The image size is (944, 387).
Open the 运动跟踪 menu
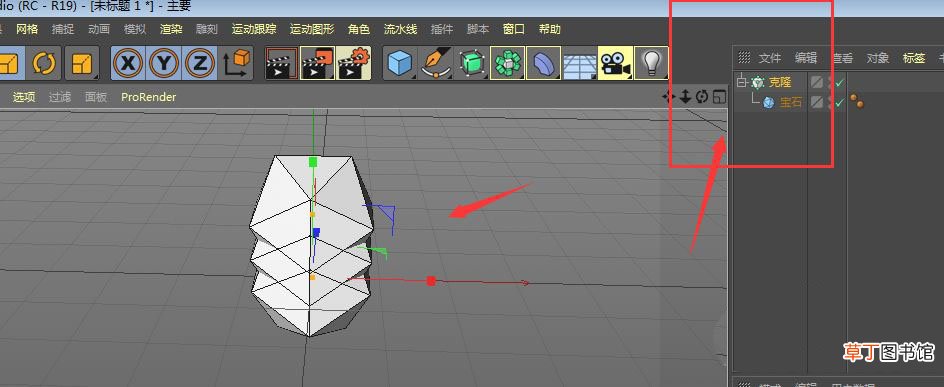(x=254, y=29)
